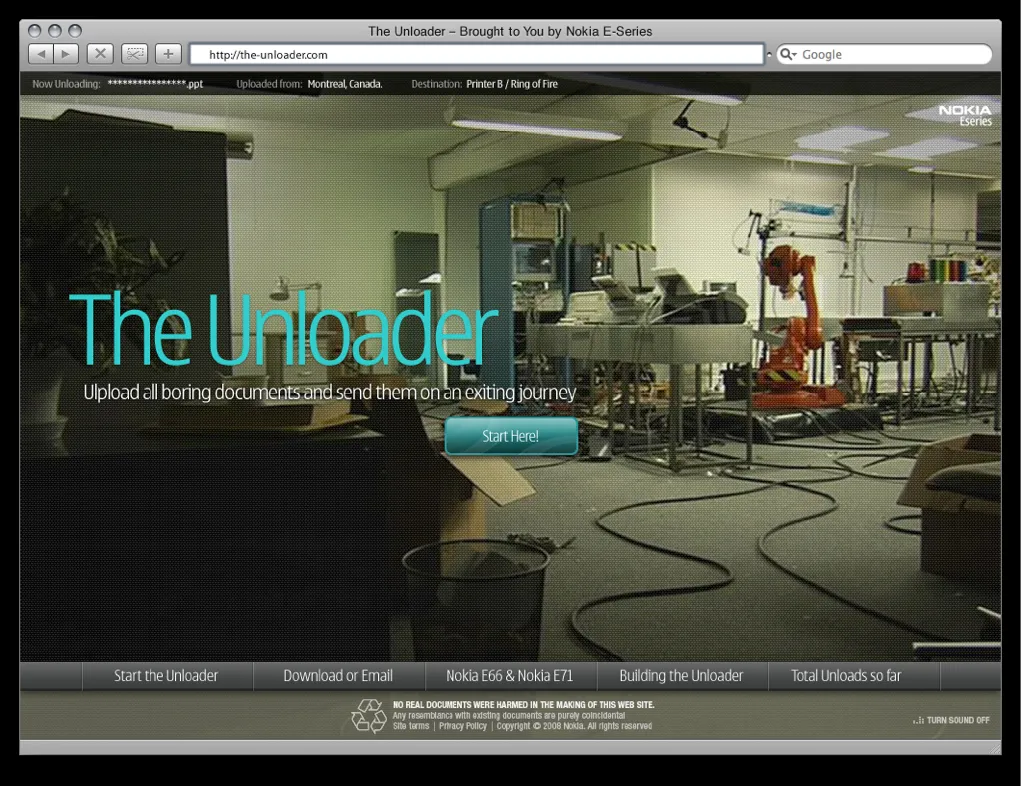Click the browser back arrow button
The image size is (1021, 787).
(x=41, y=54)
